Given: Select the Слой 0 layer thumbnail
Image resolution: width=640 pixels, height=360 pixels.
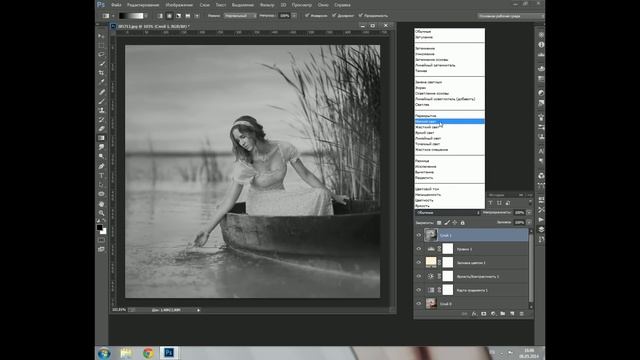Looking at the screenshot, I should pos(431,304).
